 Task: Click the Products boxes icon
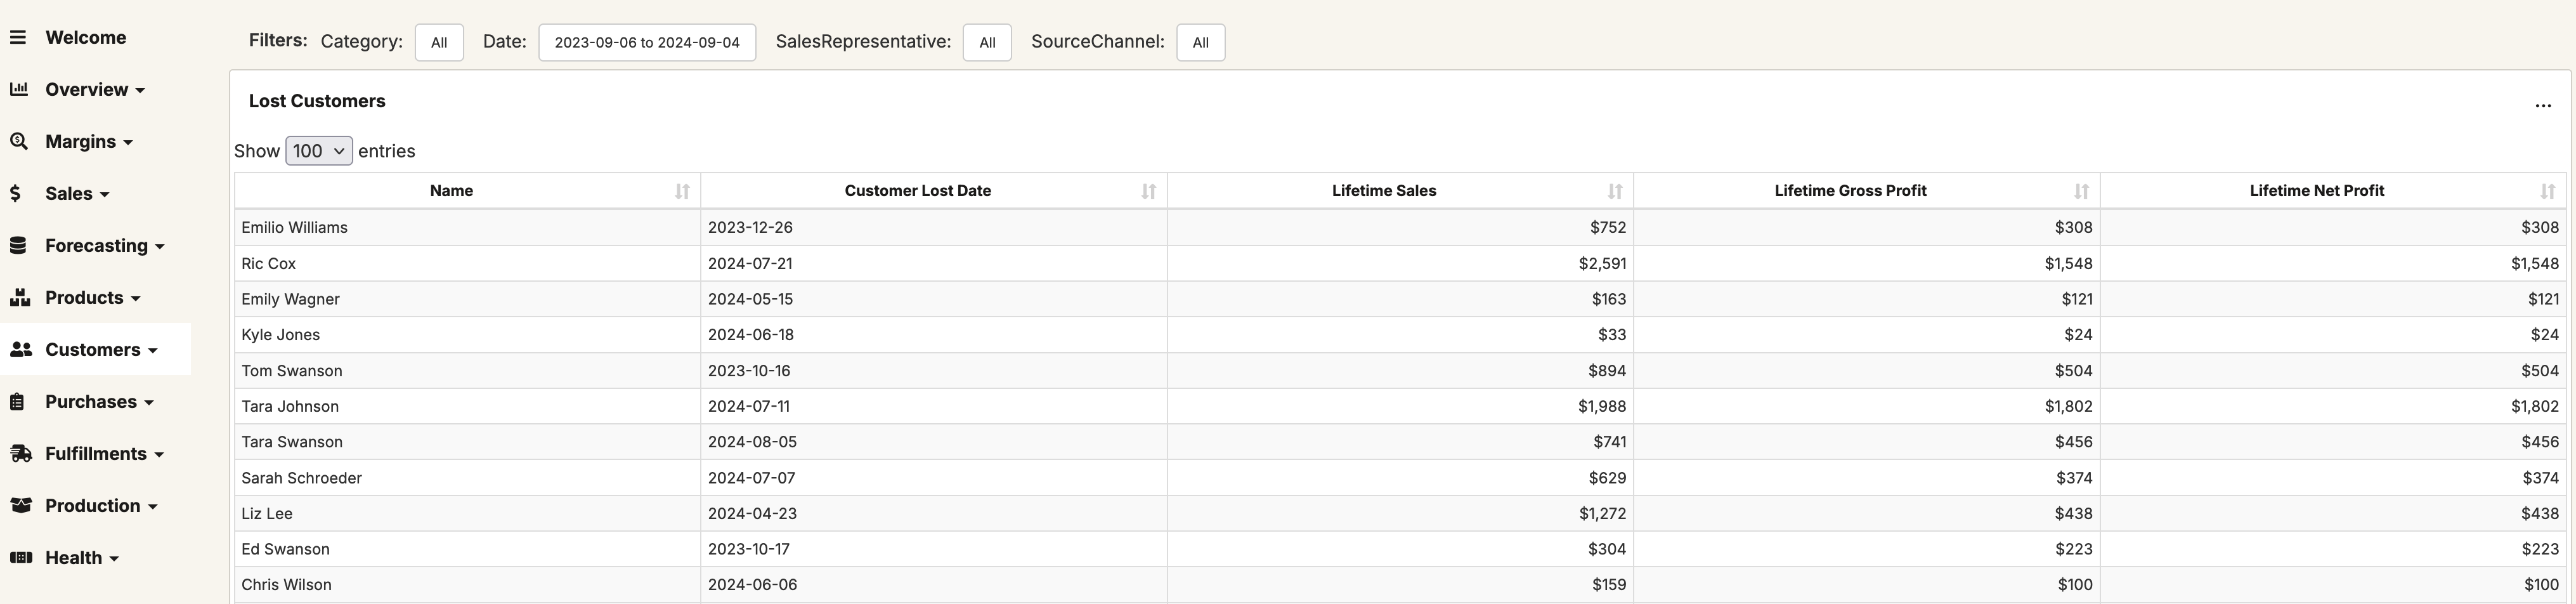(19, 298)
